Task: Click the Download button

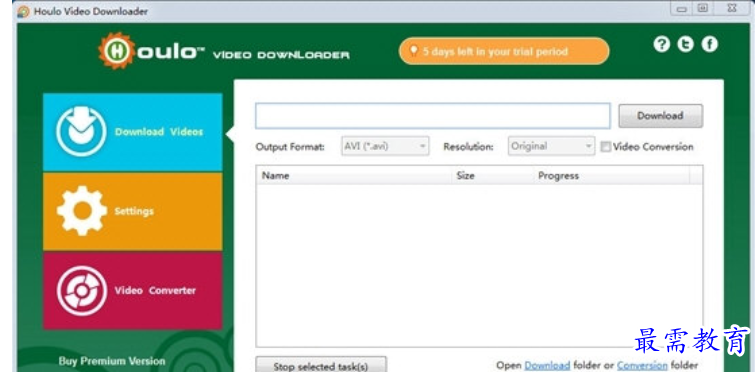Action: (x=661, y=116)
